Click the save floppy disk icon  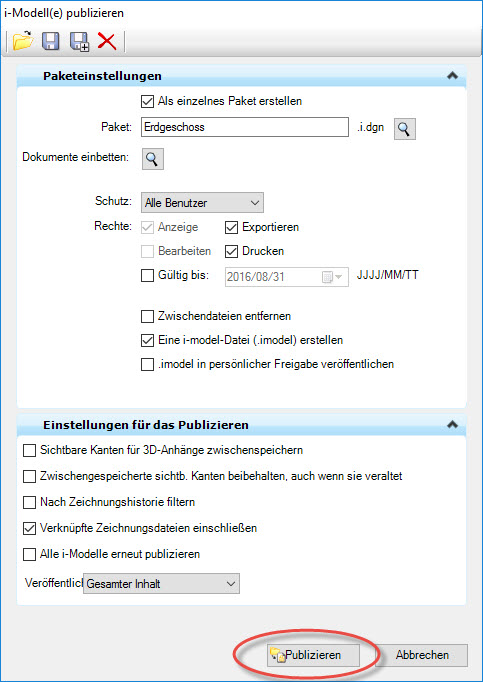(51, 41)
